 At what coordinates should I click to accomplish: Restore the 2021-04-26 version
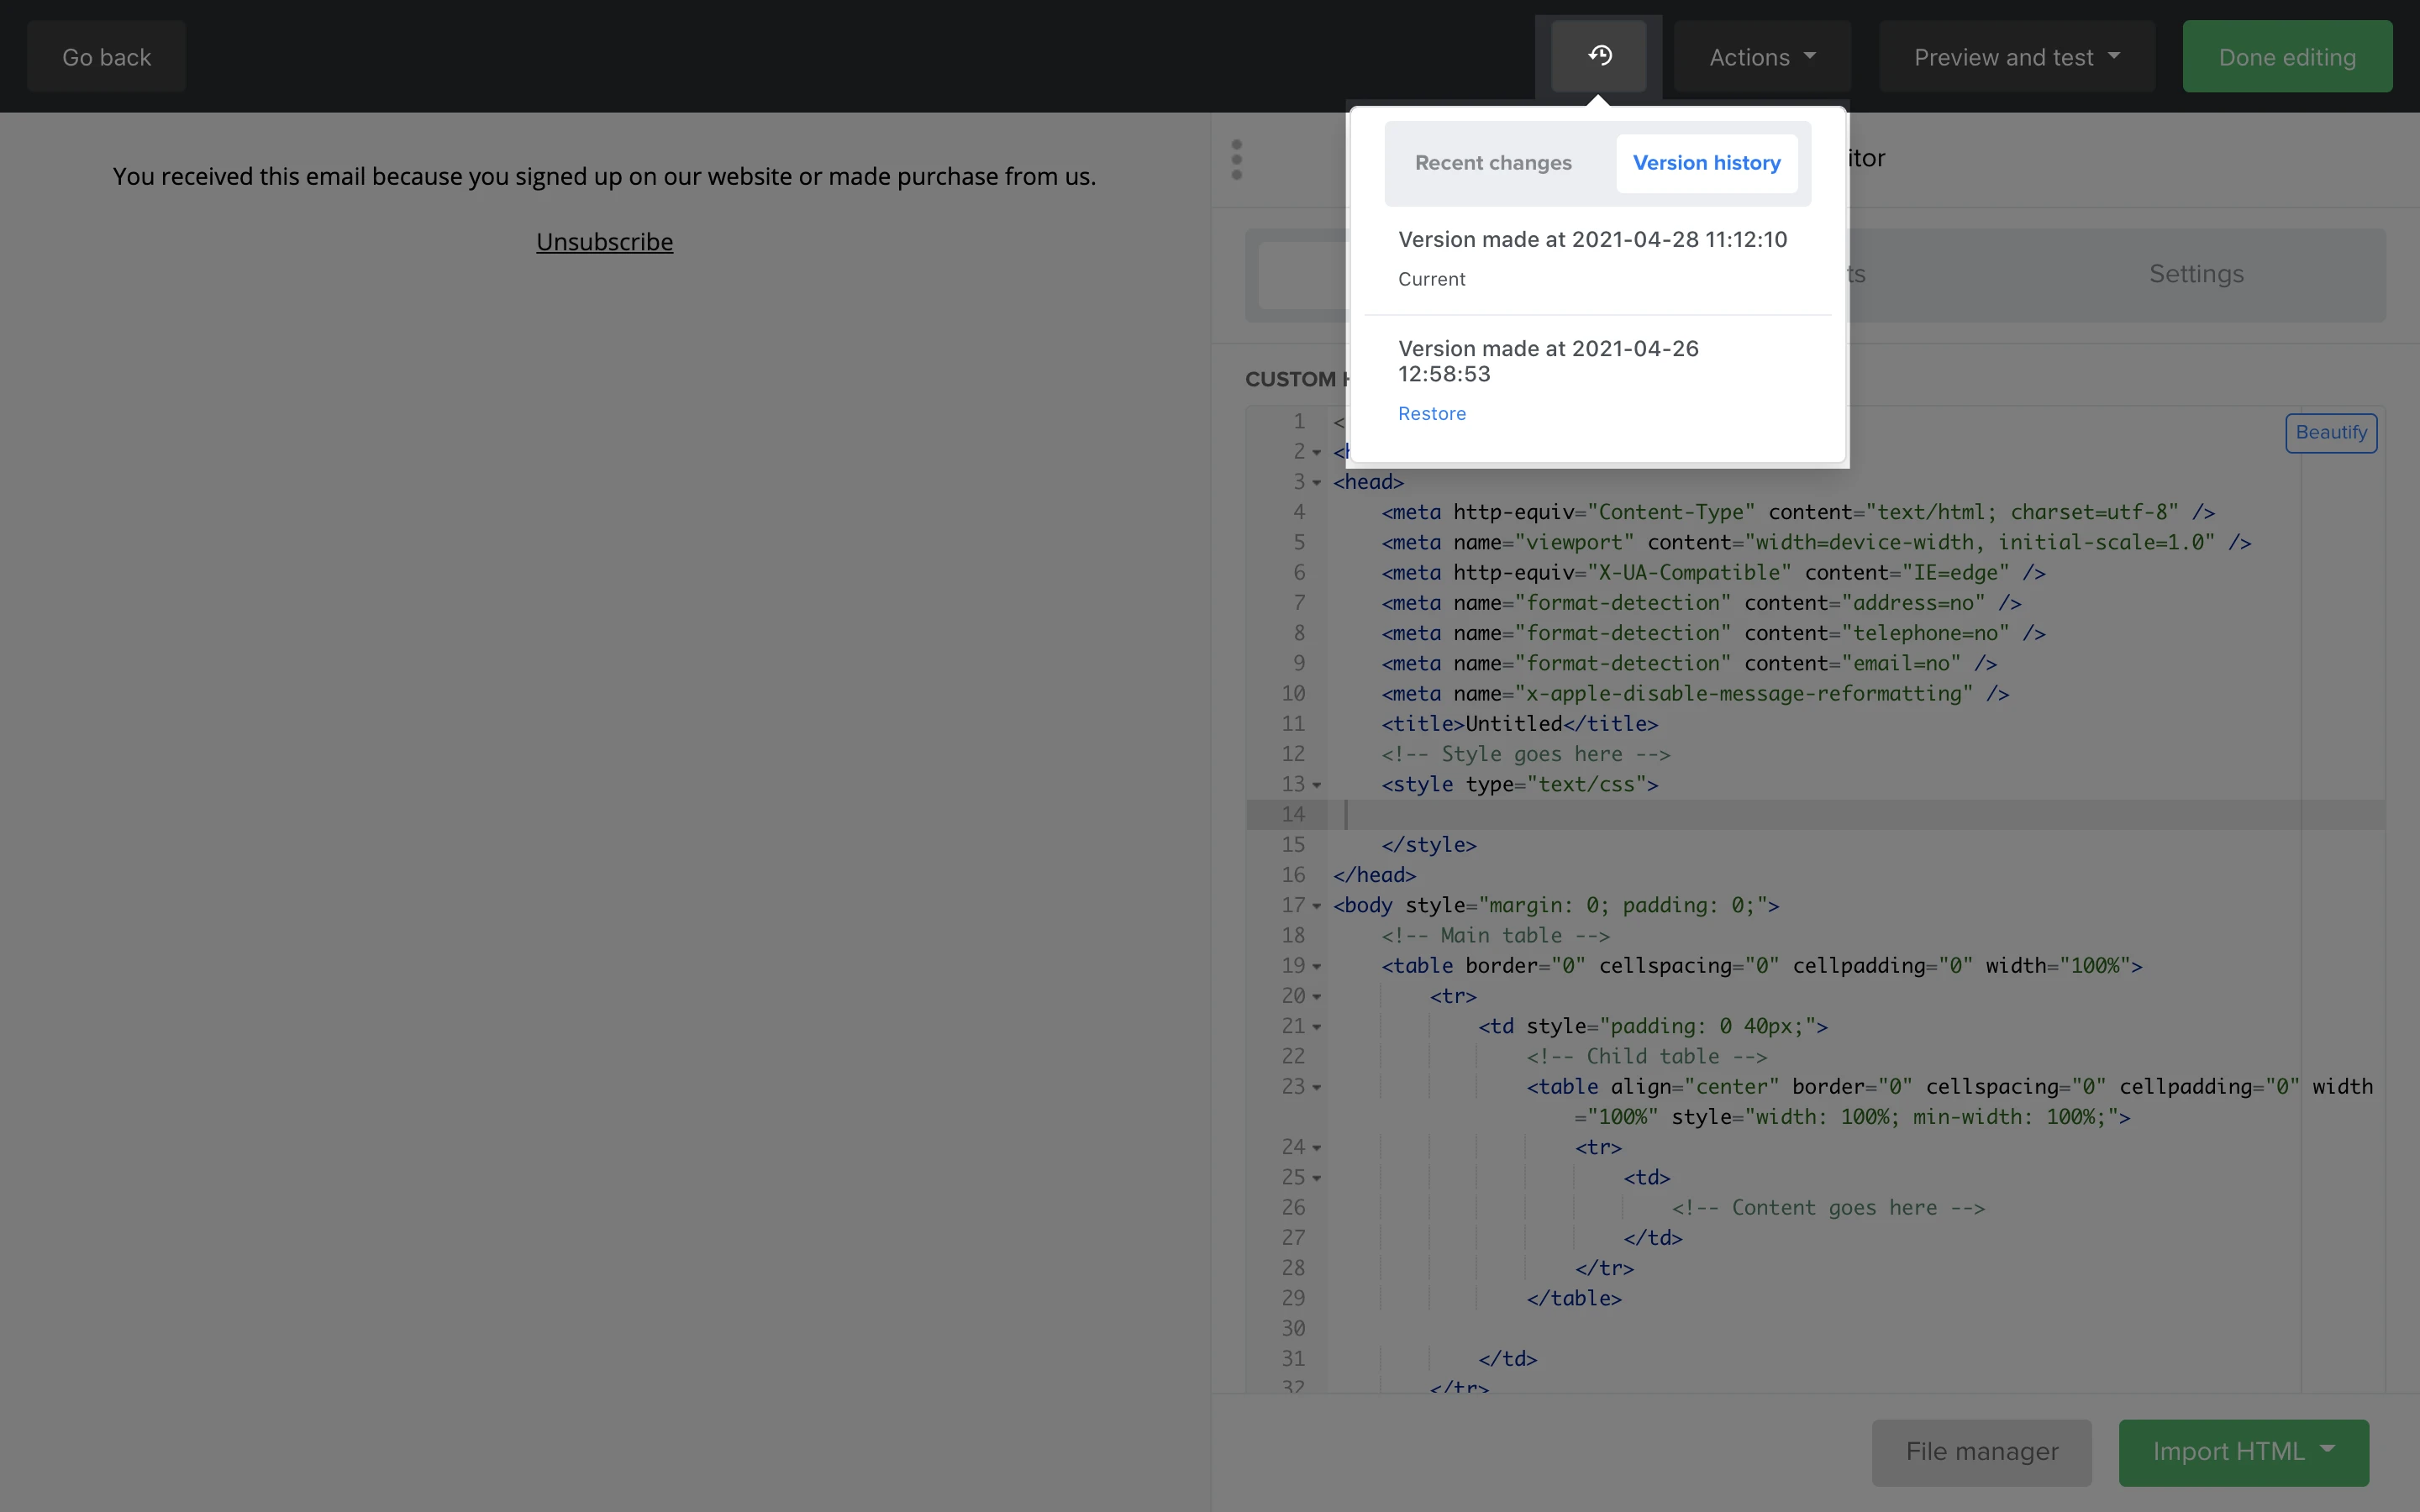tap(1431, 414)
